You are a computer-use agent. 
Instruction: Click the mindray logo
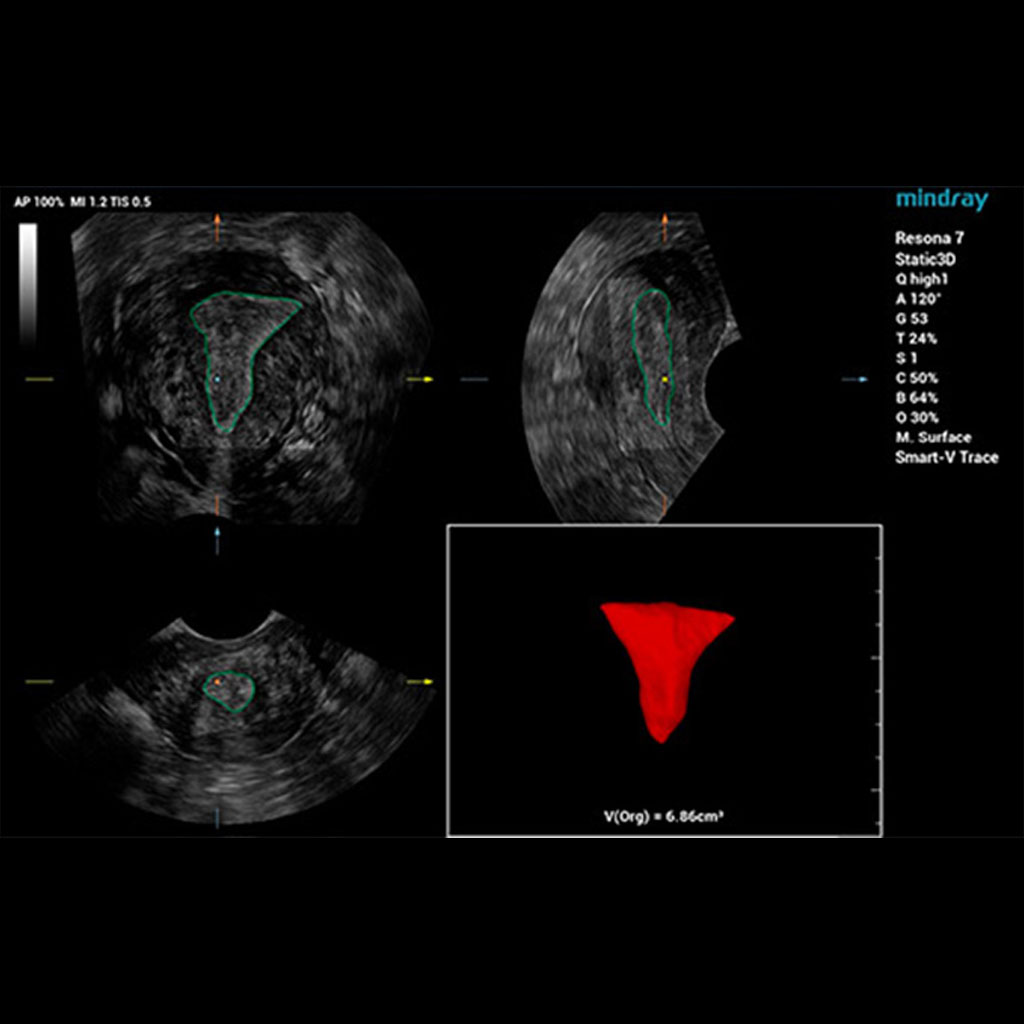point(941,200)
